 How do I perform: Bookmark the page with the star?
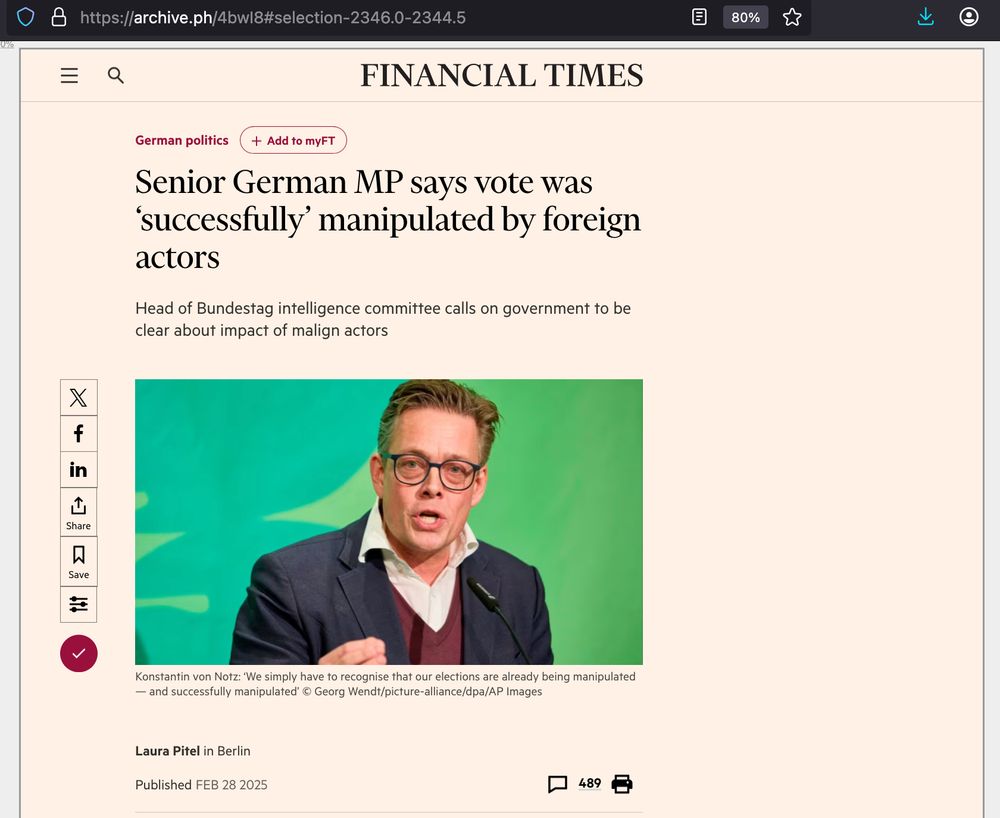coord(792,17)
